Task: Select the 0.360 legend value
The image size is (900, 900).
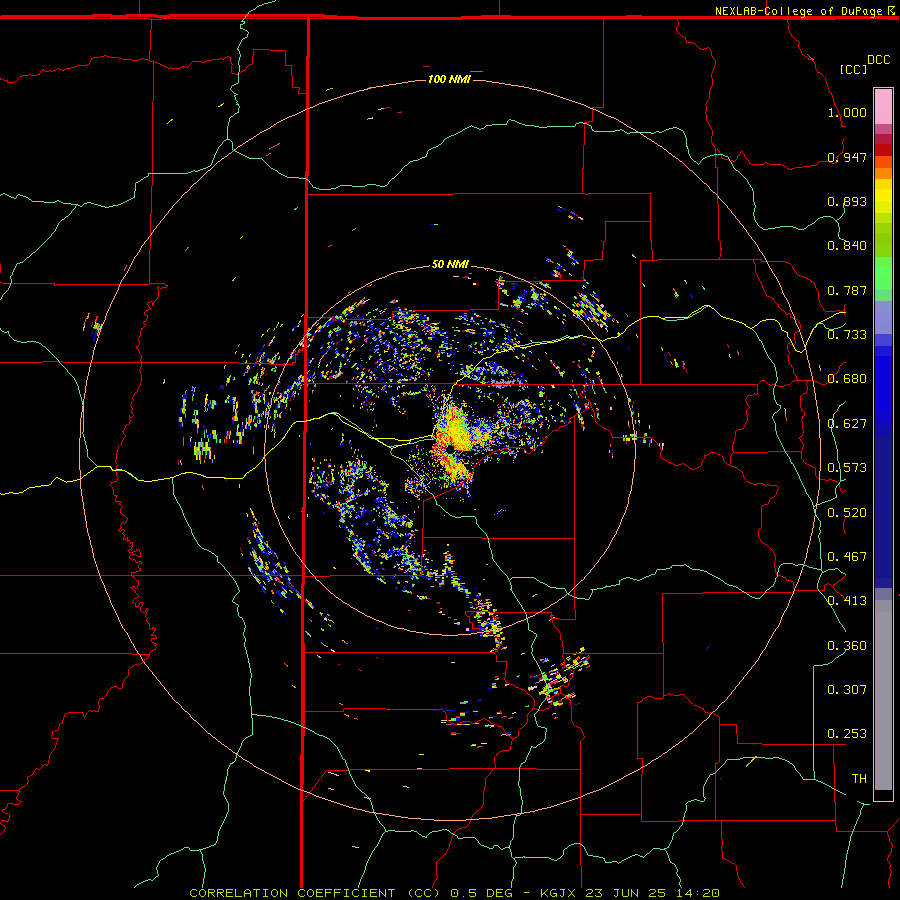Action: click(x=847, y=646)
